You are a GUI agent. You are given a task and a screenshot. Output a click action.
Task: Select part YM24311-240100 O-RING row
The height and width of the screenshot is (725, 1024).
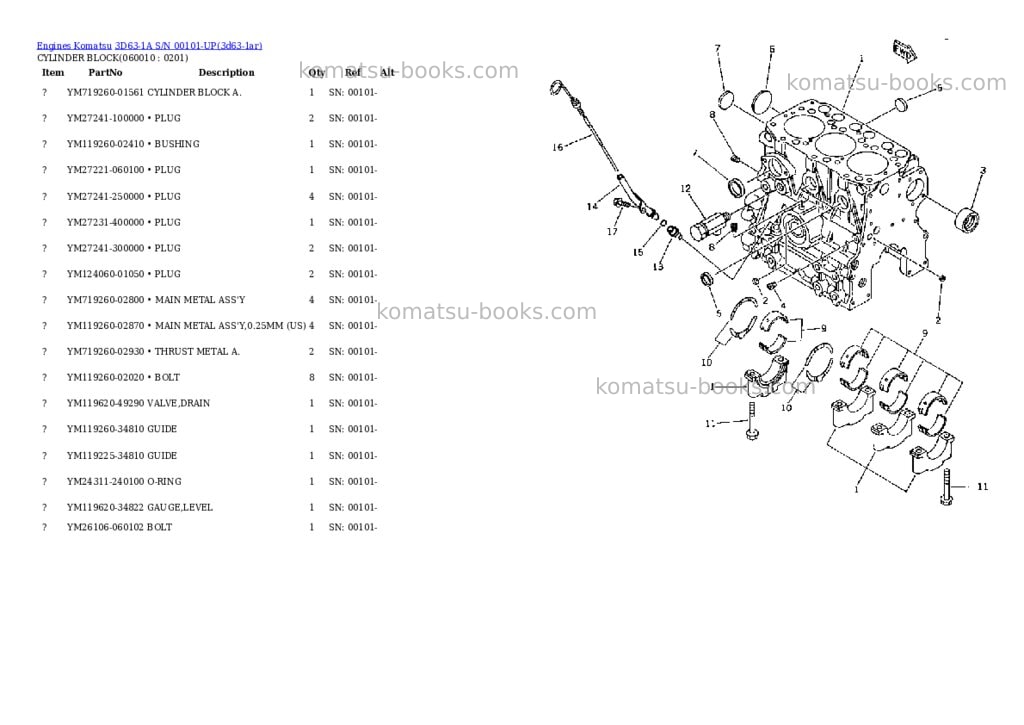tap(210, 481)
